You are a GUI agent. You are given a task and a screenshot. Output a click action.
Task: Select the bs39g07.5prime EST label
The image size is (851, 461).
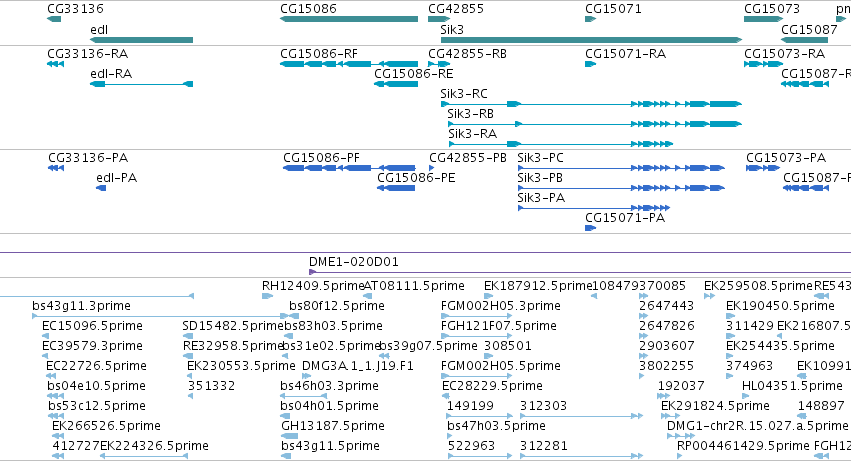tap(428, 346)
